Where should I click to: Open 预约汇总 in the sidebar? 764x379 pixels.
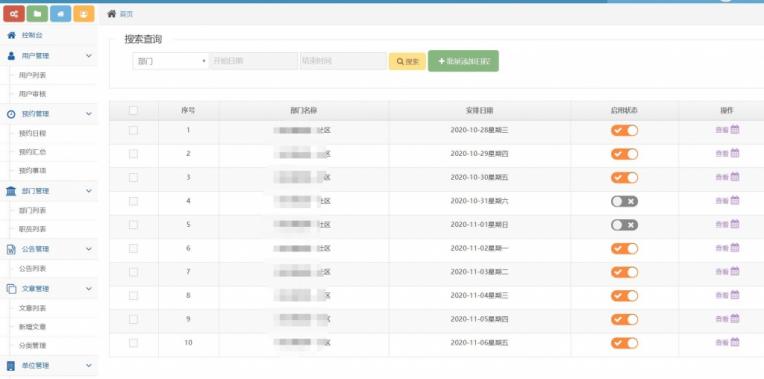(x=33, y=152)
